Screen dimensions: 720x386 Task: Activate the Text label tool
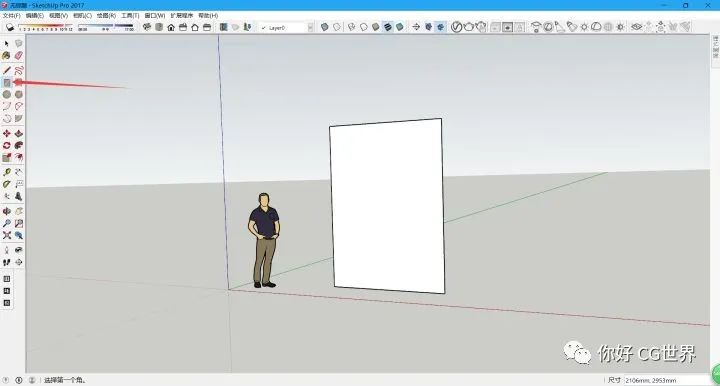[x=18, y=185]
